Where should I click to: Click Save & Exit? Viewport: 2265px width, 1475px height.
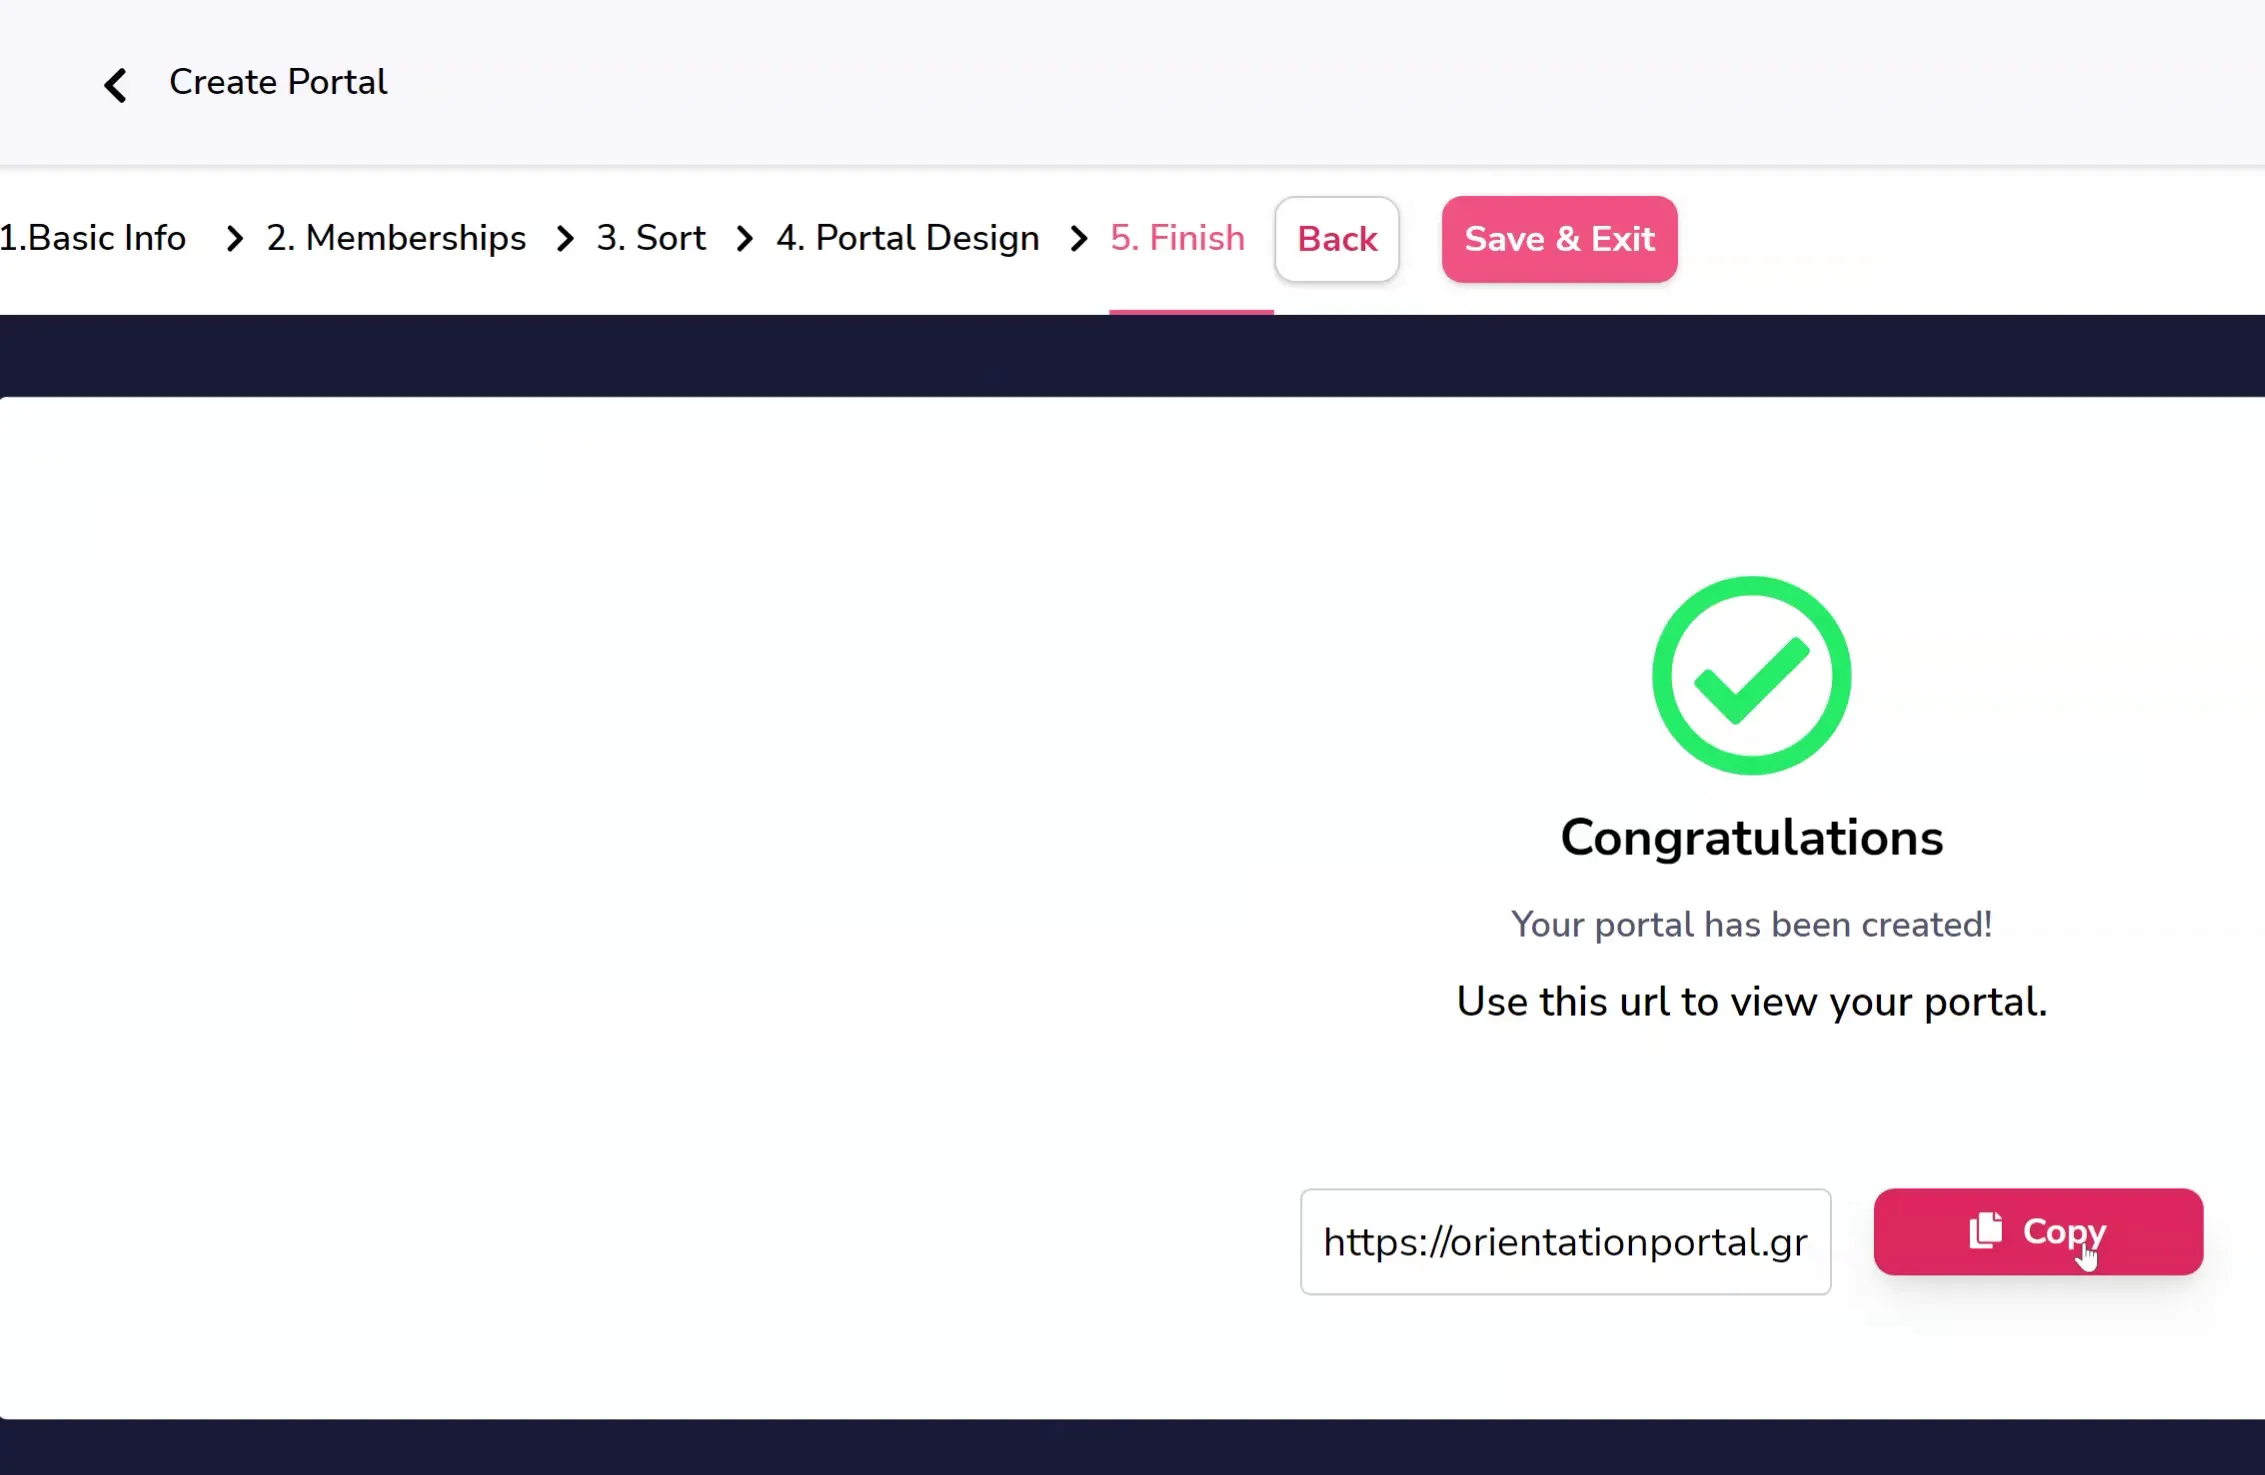[1559, 239]
